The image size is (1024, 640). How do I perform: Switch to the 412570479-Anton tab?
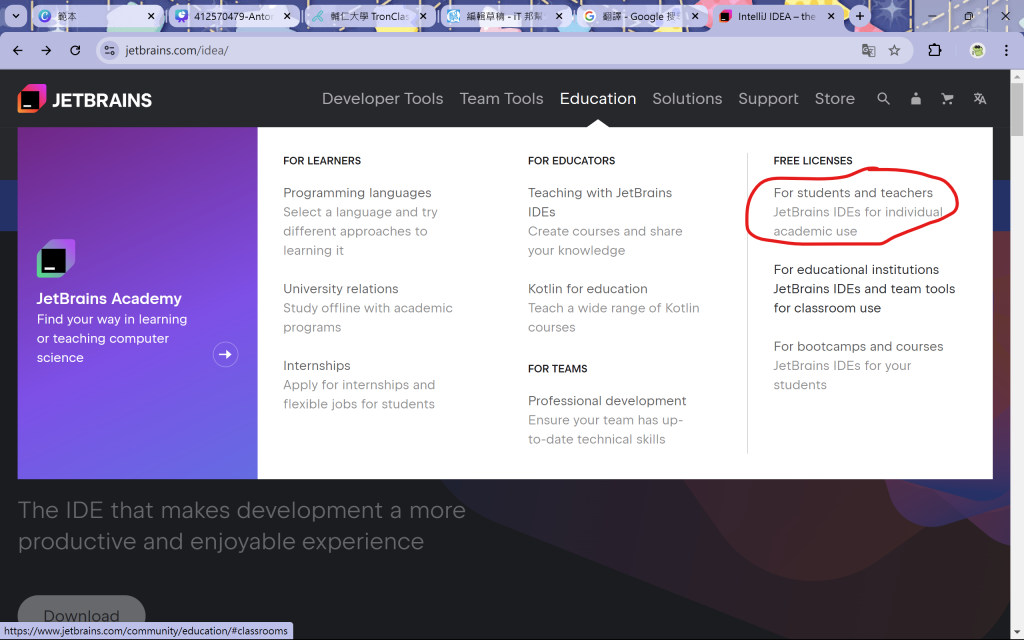tap(234, 16)
